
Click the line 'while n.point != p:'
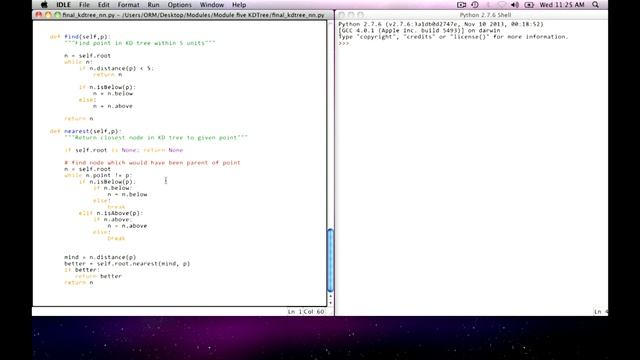pos(98,175)
